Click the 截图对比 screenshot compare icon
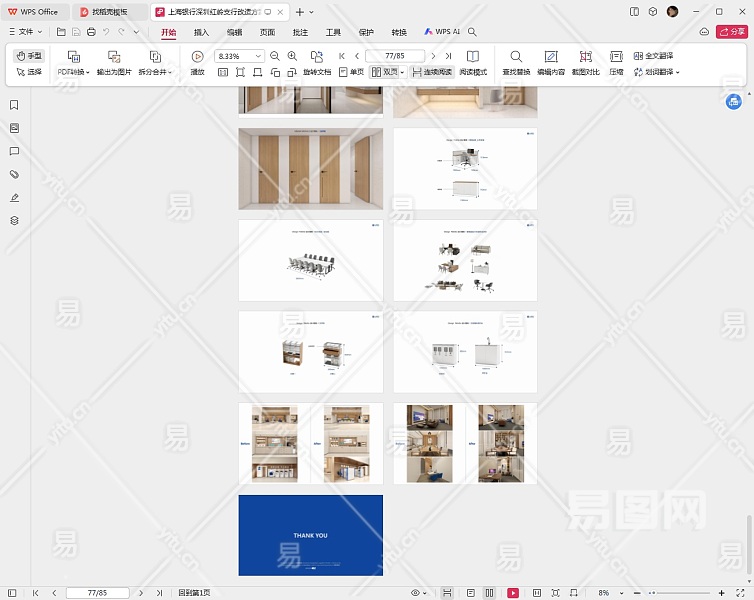The image size is (754, 600). pos(585,57)
